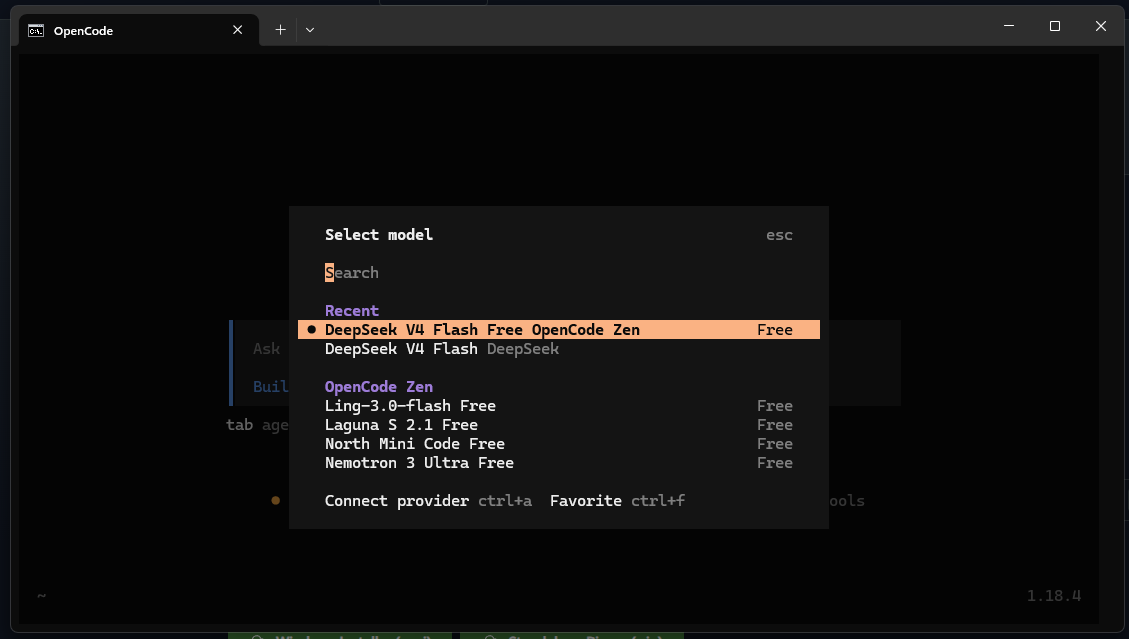Click the orange status dot below dialog

tap(275, 500)
